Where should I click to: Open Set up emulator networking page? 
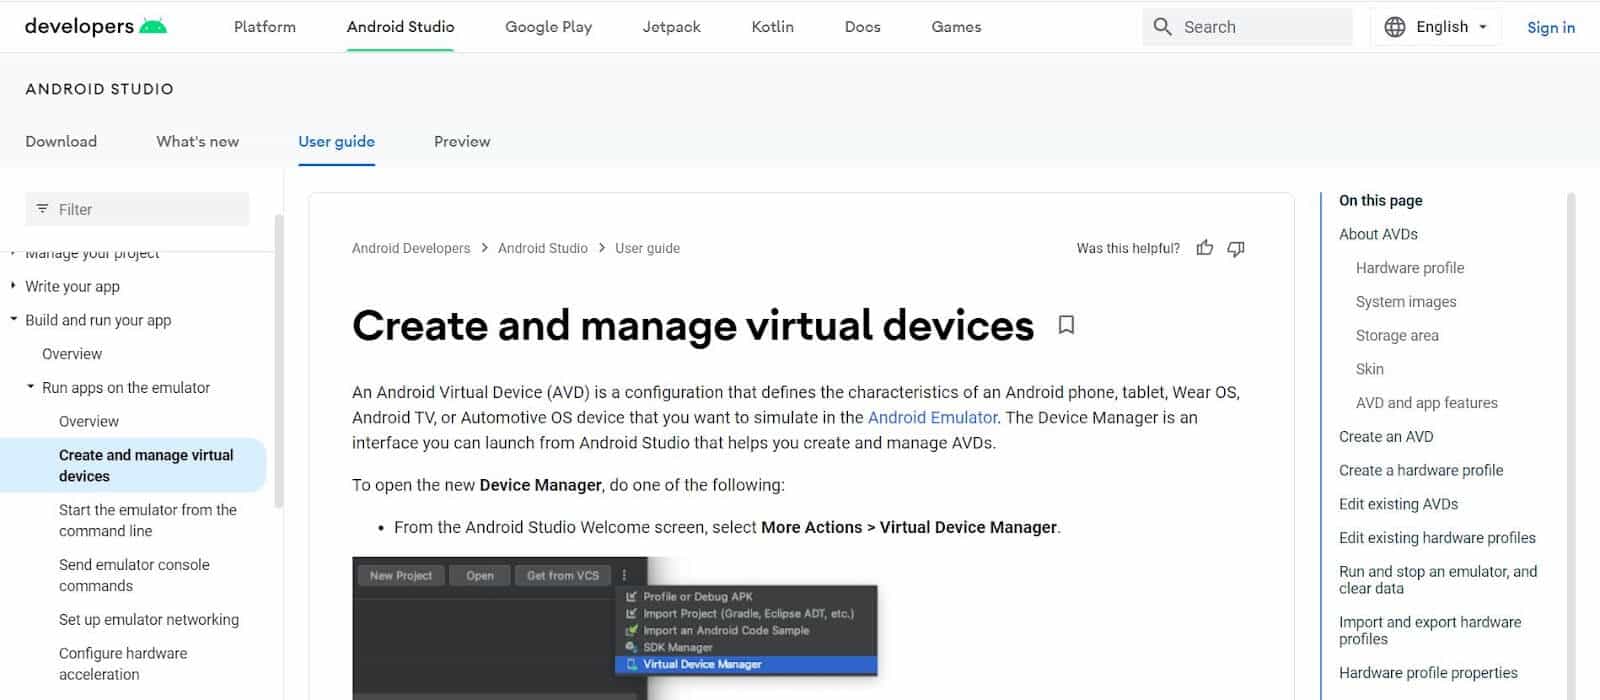[x=149, y=620]
